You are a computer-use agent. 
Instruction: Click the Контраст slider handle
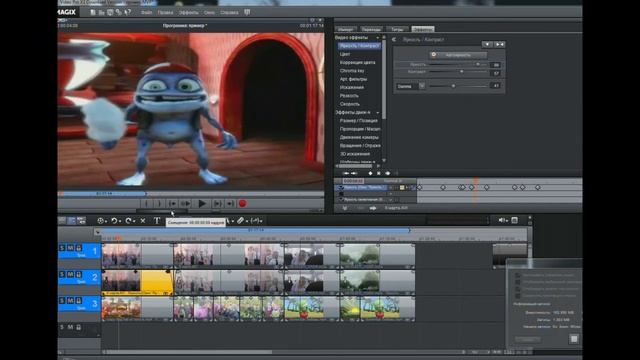pyautogui.click(x=462, y=72)
